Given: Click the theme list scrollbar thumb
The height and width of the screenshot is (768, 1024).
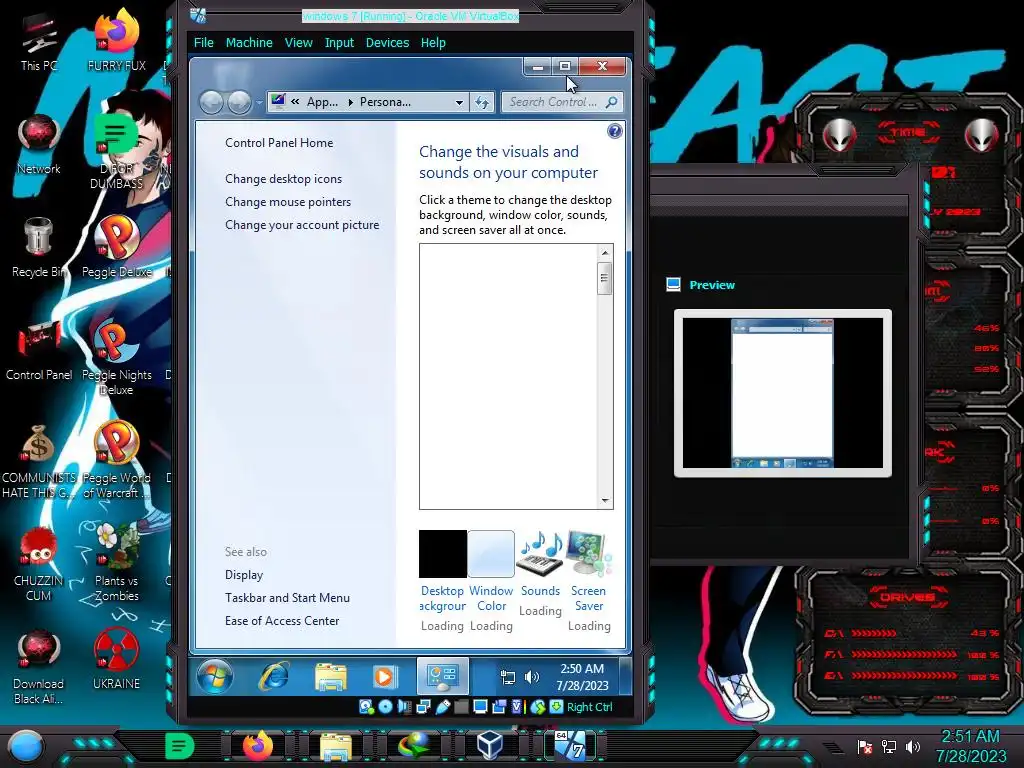Looking at the screenshot, I should pyautogui.click(x=605, y=278).
